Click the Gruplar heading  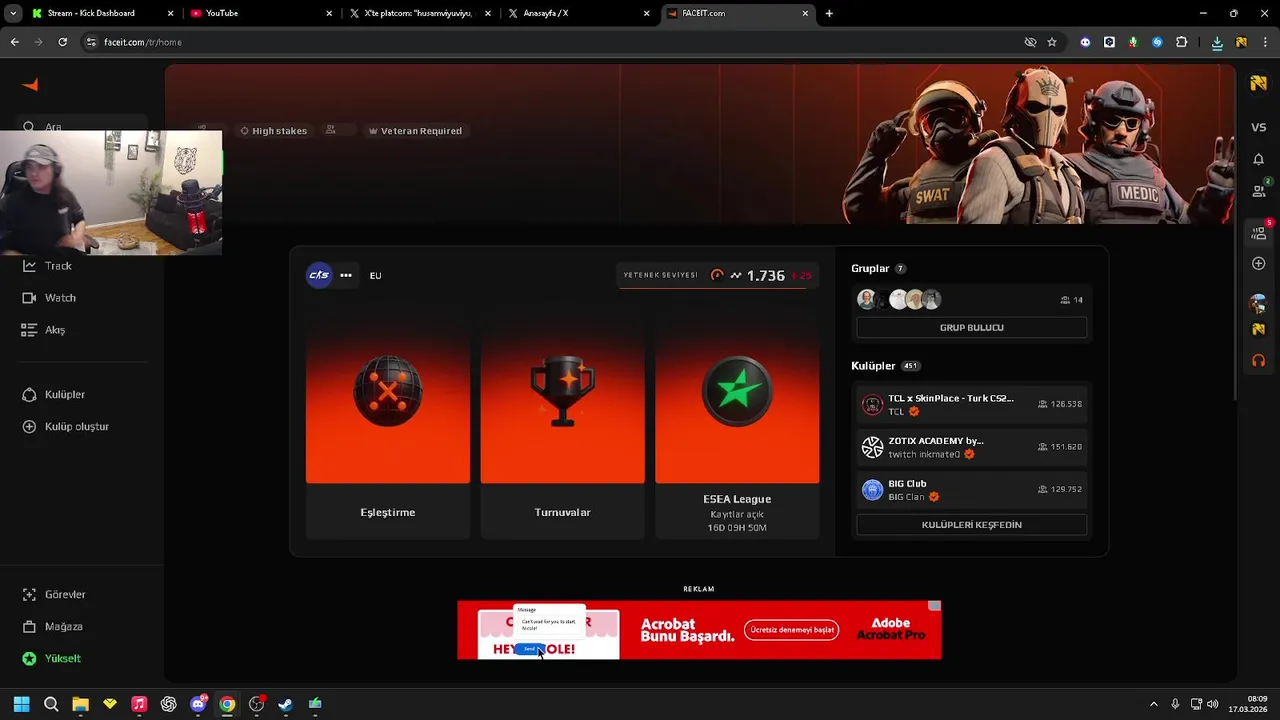pos(870,268)
